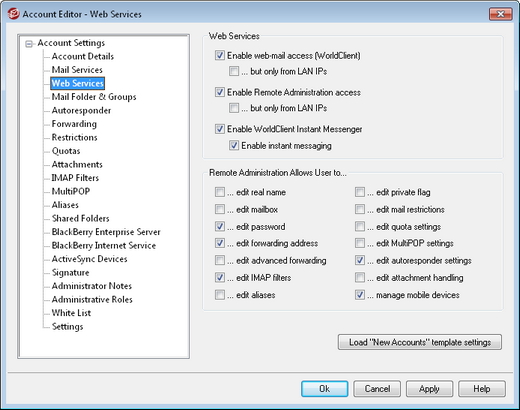520x410 pixels.
Task: Uncheck Enable instant messaging
Action: pyautogui.click(x=234, y=145)
